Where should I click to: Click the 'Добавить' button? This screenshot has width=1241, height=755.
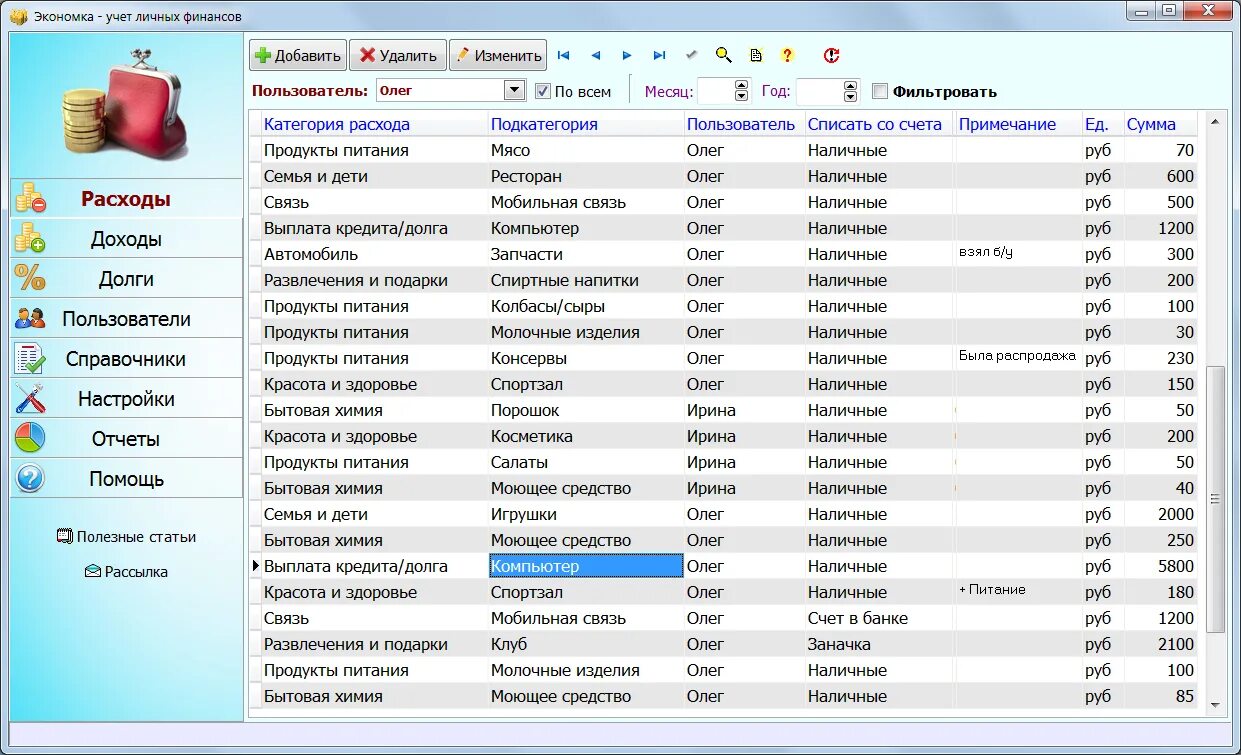tap(298, 56)
